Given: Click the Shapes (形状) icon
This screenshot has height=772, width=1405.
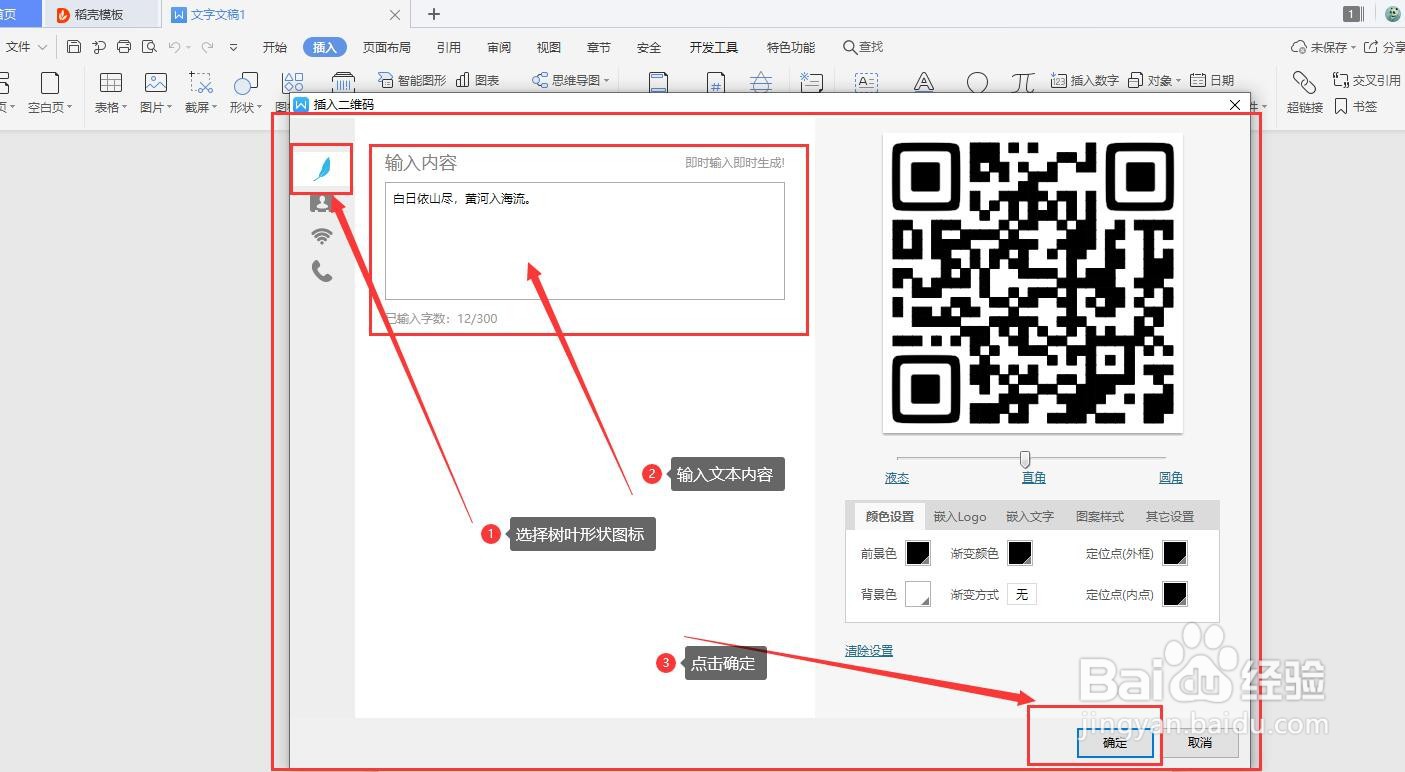Looking at the screenshot, I should pyautogui.click(x=245, y=83).
